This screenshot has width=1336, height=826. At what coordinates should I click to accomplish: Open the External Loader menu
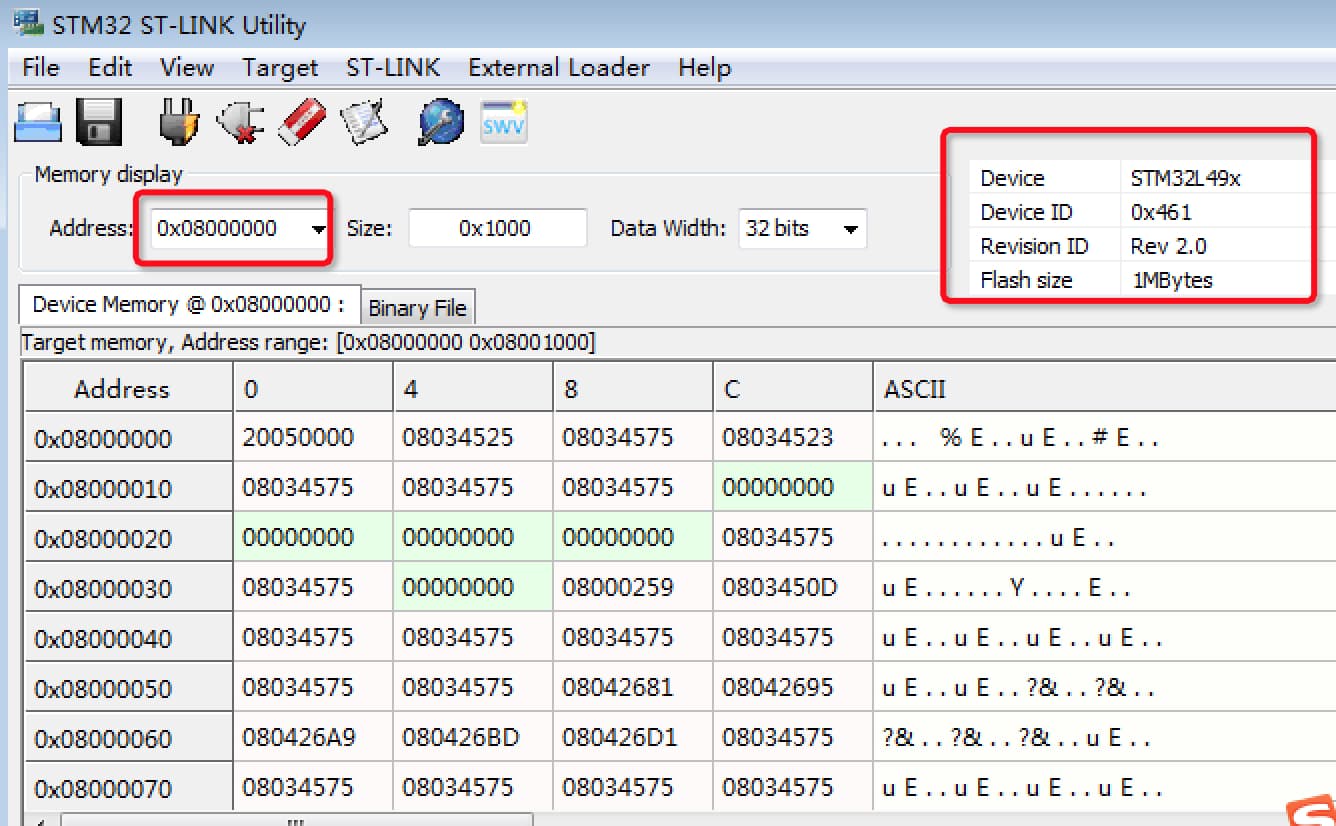click(x=559, y=68)
